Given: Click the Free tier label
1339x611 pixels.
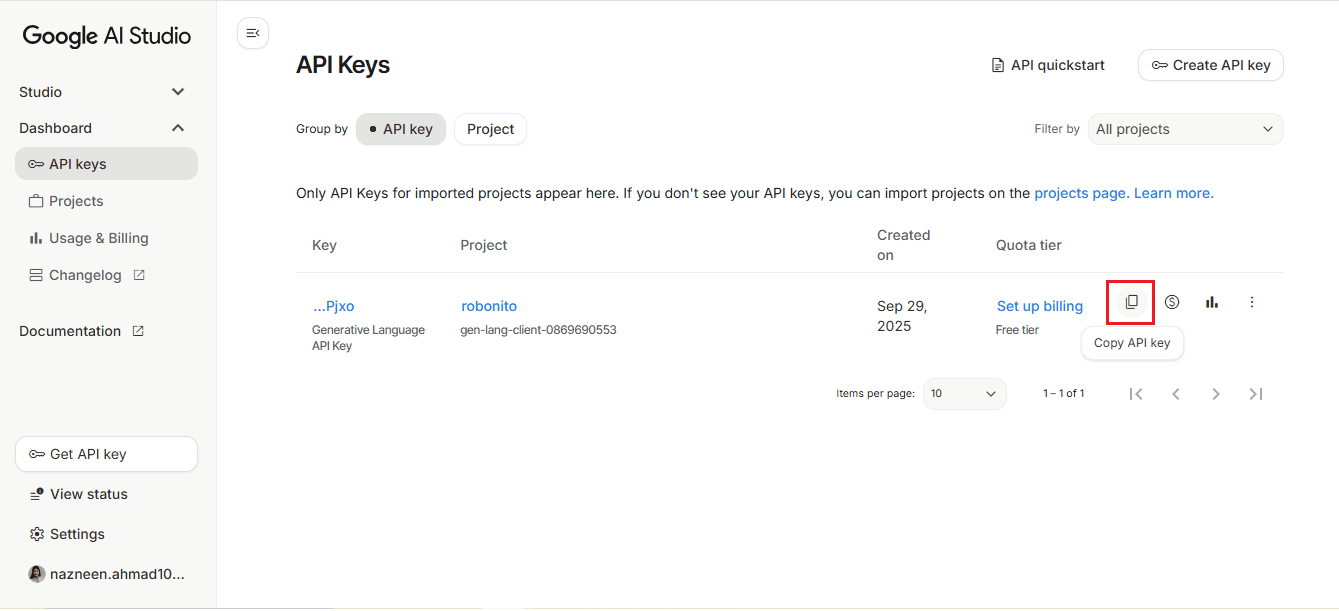Looking at the screenshot, I should [1017, 330].
